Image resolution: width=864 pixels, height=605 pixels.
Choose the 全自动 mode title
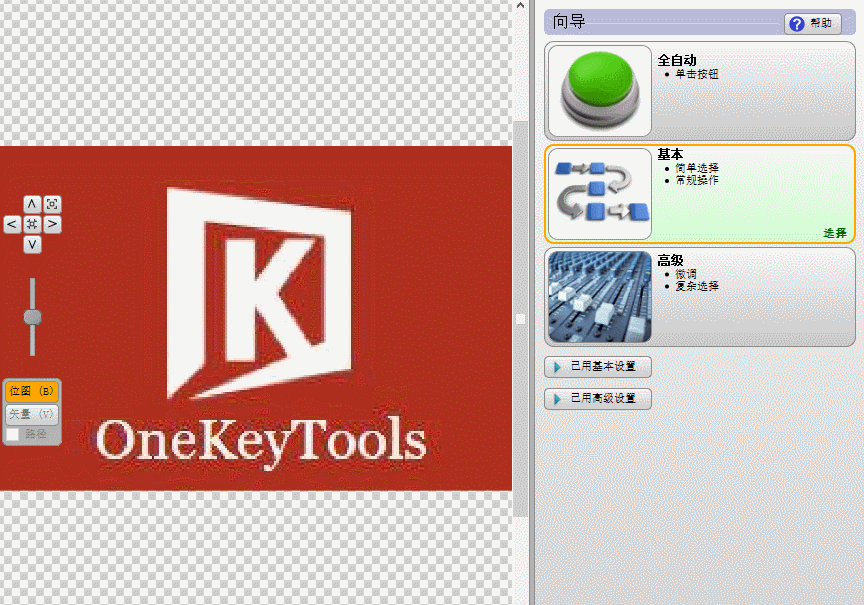click(677, 60)
